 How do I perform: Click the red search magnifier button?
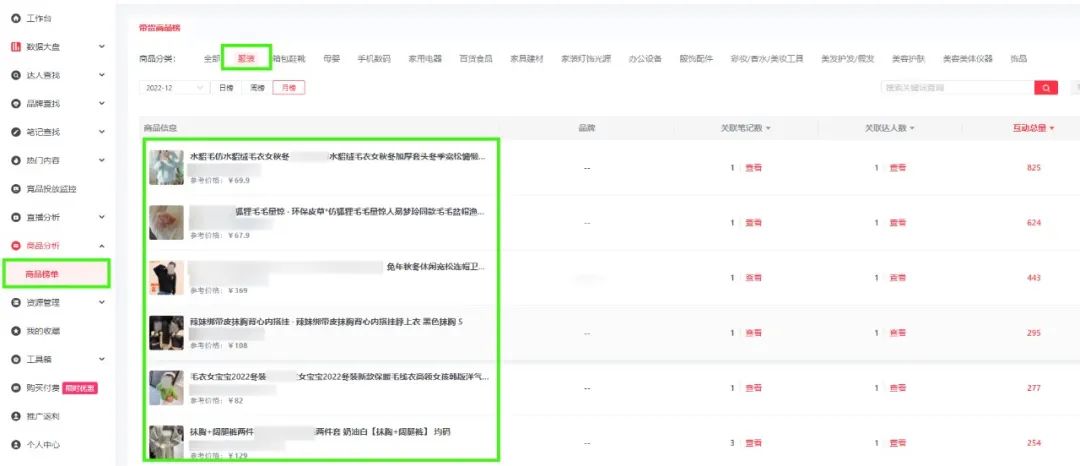tap(1046, 88)
